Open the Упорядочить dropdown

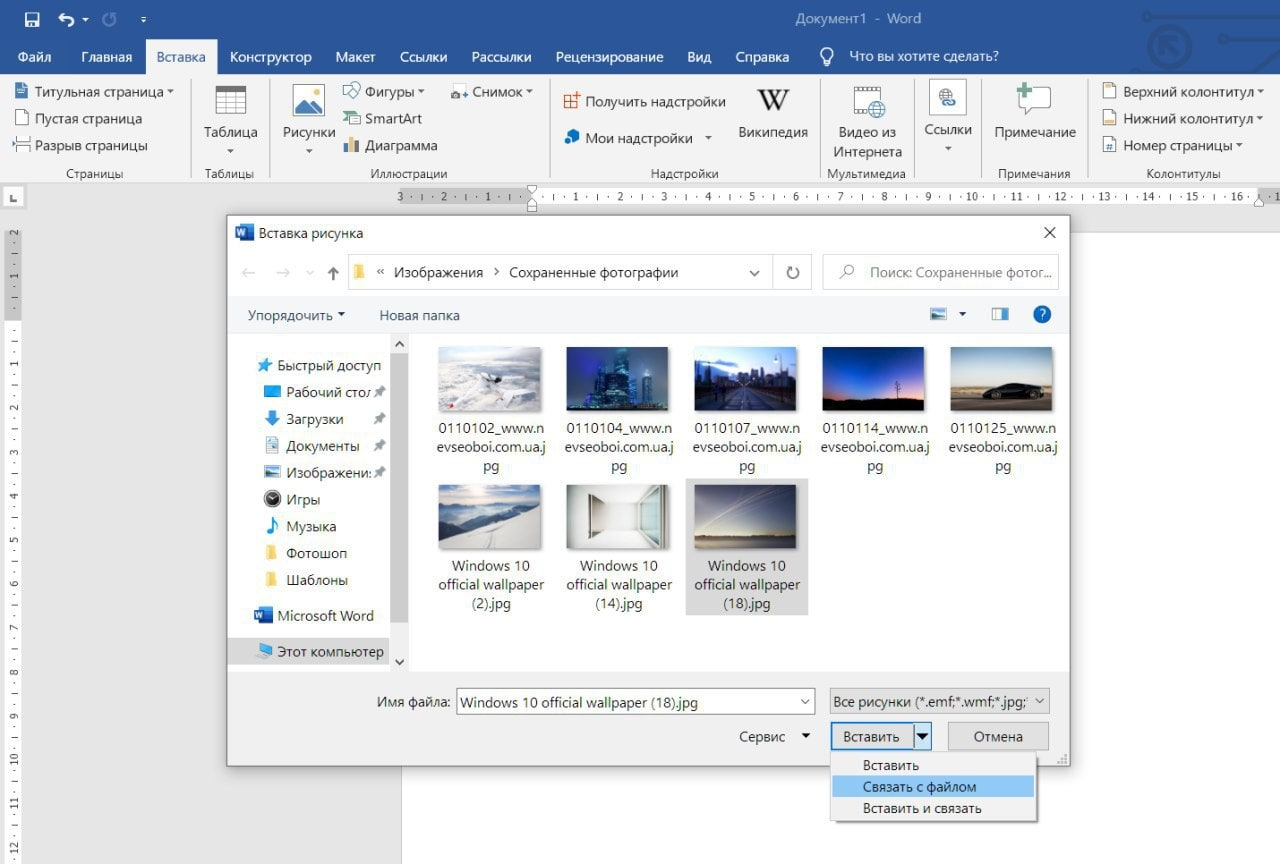[296, 315]
